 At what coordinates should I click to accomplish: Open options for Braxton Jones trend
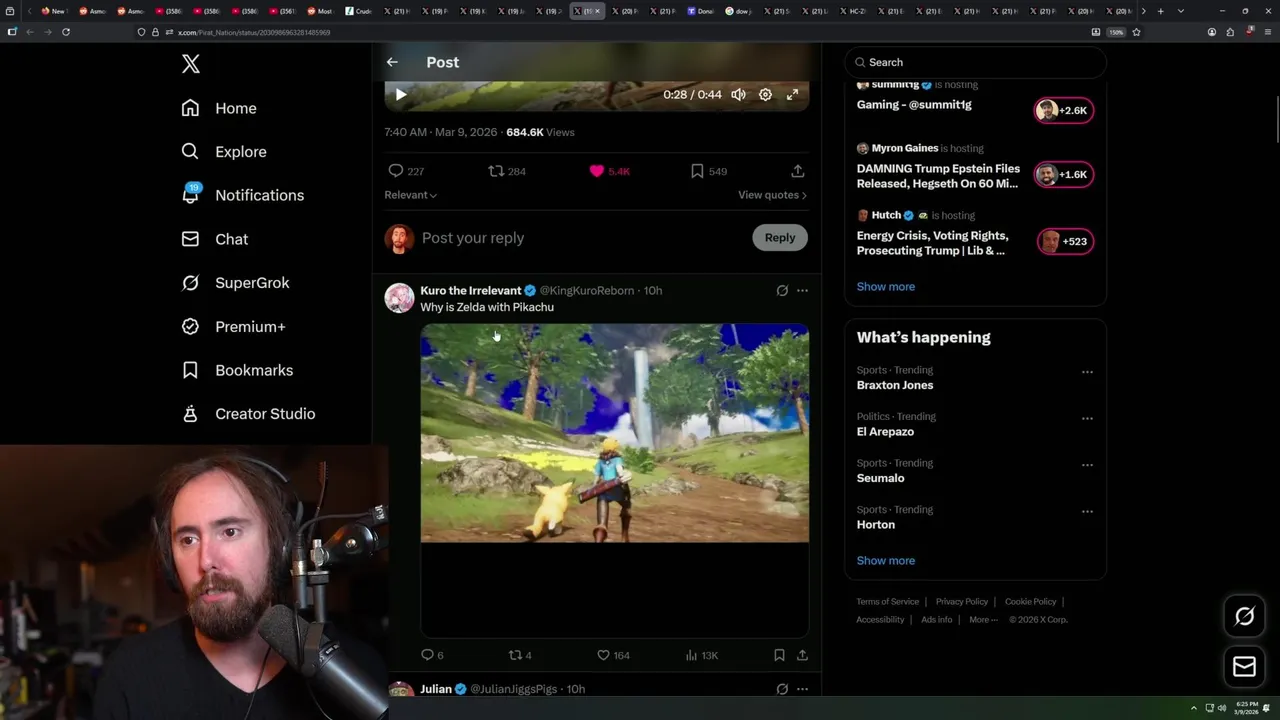coord(1087,372)
